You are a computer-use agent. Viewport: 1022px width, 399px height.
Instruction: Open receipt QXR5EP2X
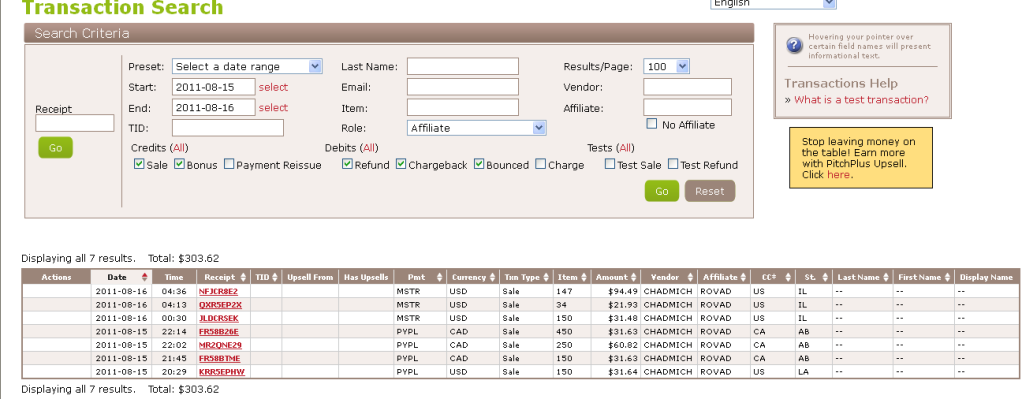tap(220, 305)
